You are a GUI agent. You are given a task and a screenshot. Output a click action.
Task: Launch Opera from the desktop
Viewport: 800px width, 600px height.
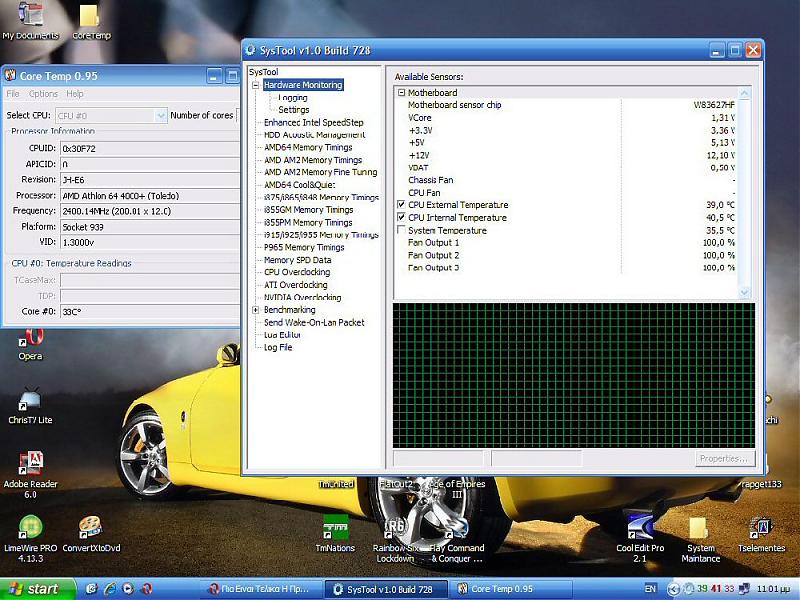[x=30, y=344]
